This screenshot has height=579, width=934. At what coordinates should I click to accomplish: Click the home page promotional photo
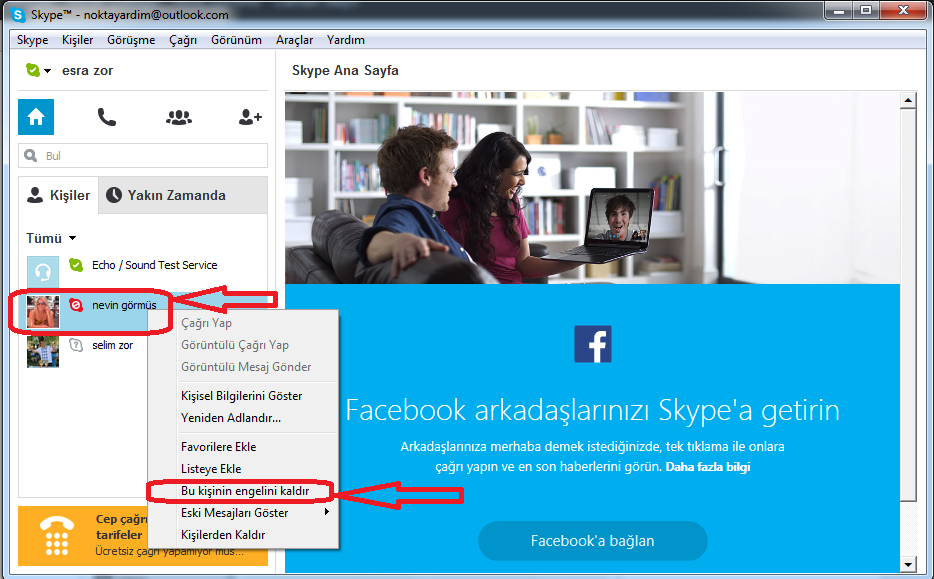coord(592,188)
